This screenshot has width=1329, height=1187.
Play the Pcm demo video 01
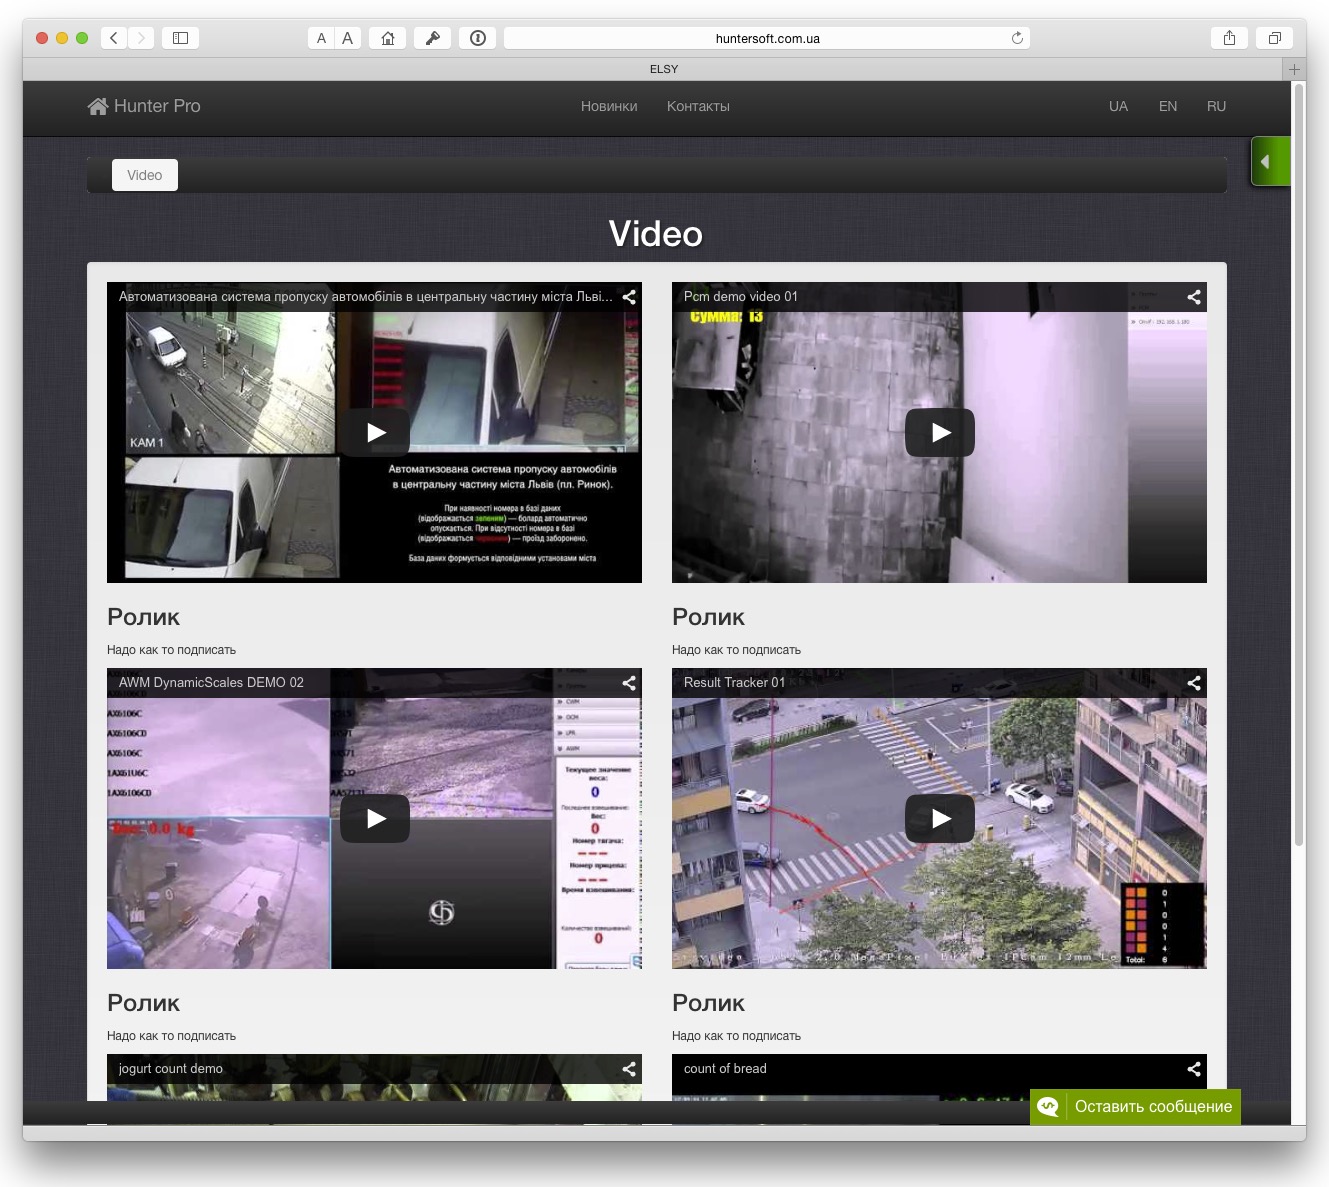939,433
